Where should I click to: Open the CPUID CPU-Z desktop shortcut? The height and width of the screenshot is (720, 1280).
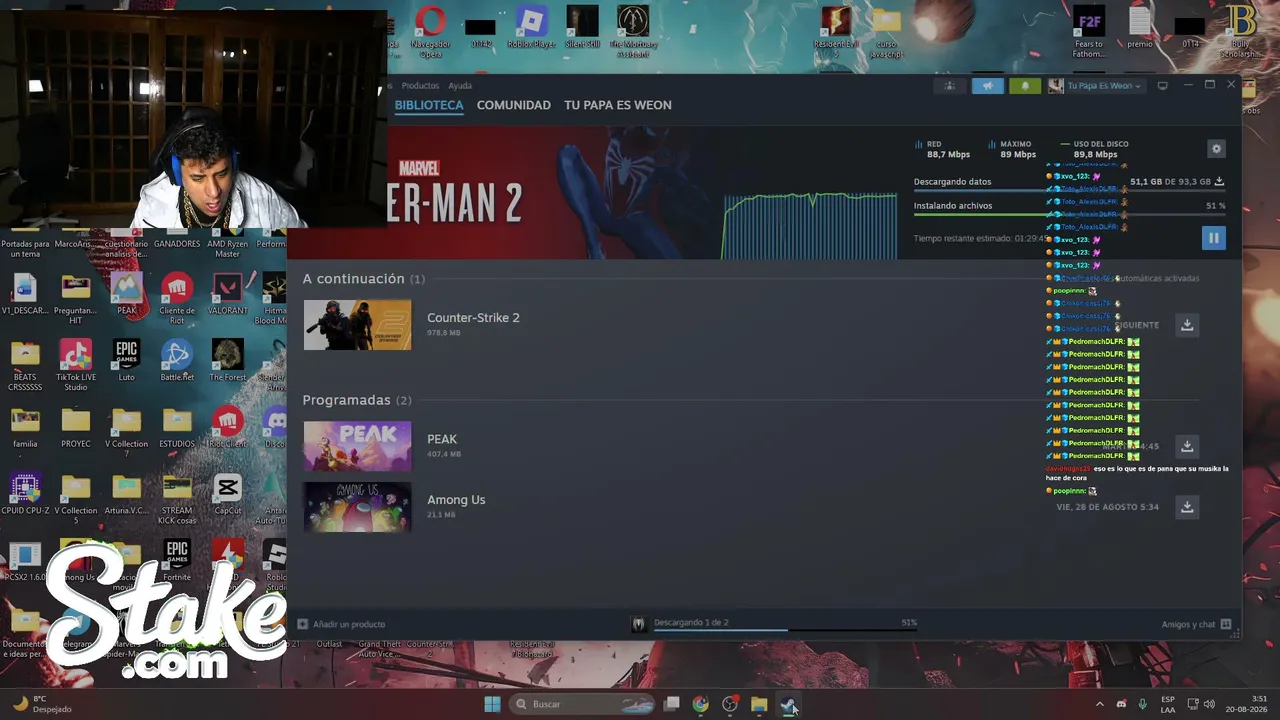coord(25,494)
